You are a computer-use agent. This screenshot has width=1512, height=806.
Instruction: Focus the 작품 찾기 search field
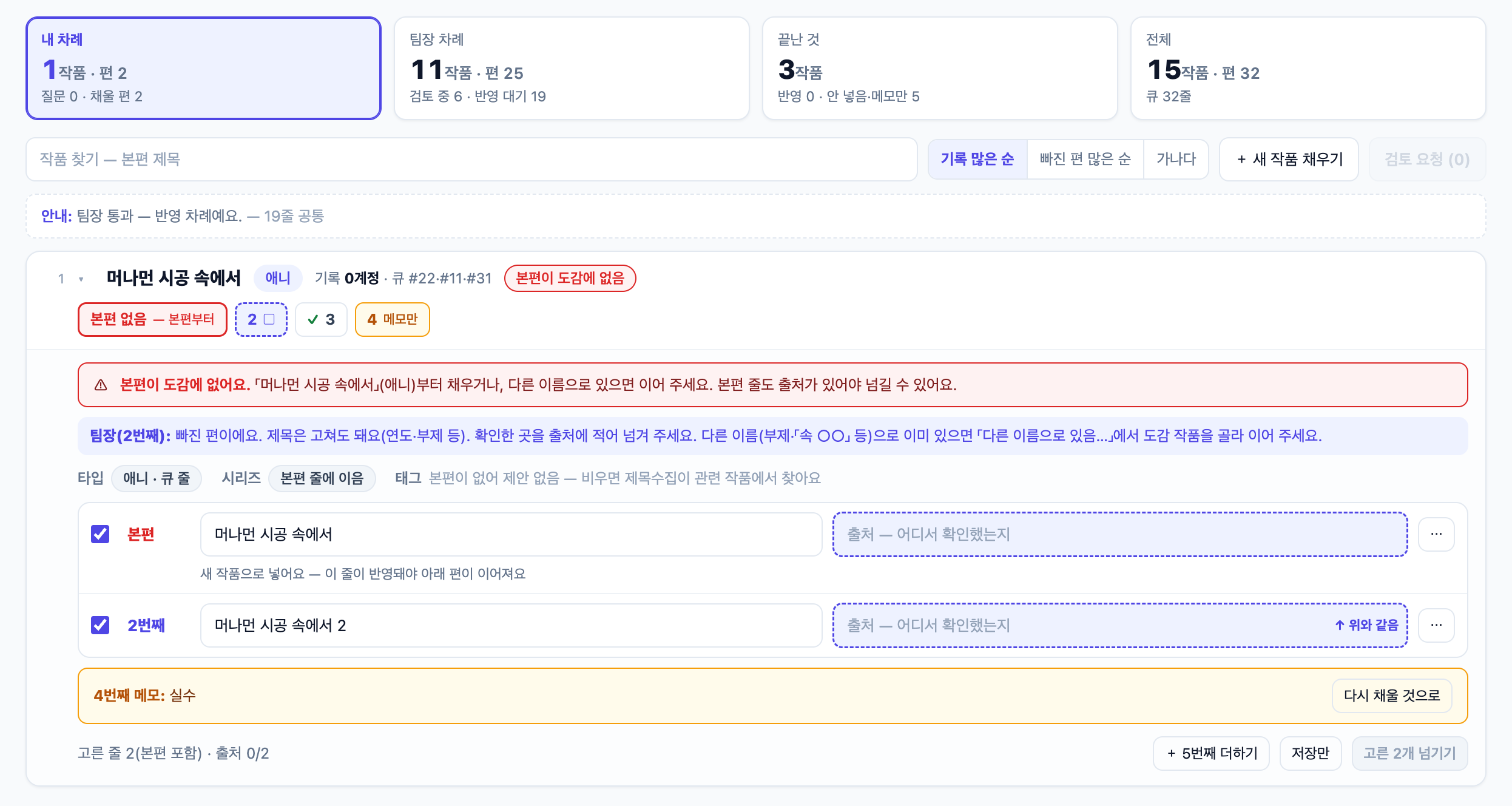[x=472, y=159]
